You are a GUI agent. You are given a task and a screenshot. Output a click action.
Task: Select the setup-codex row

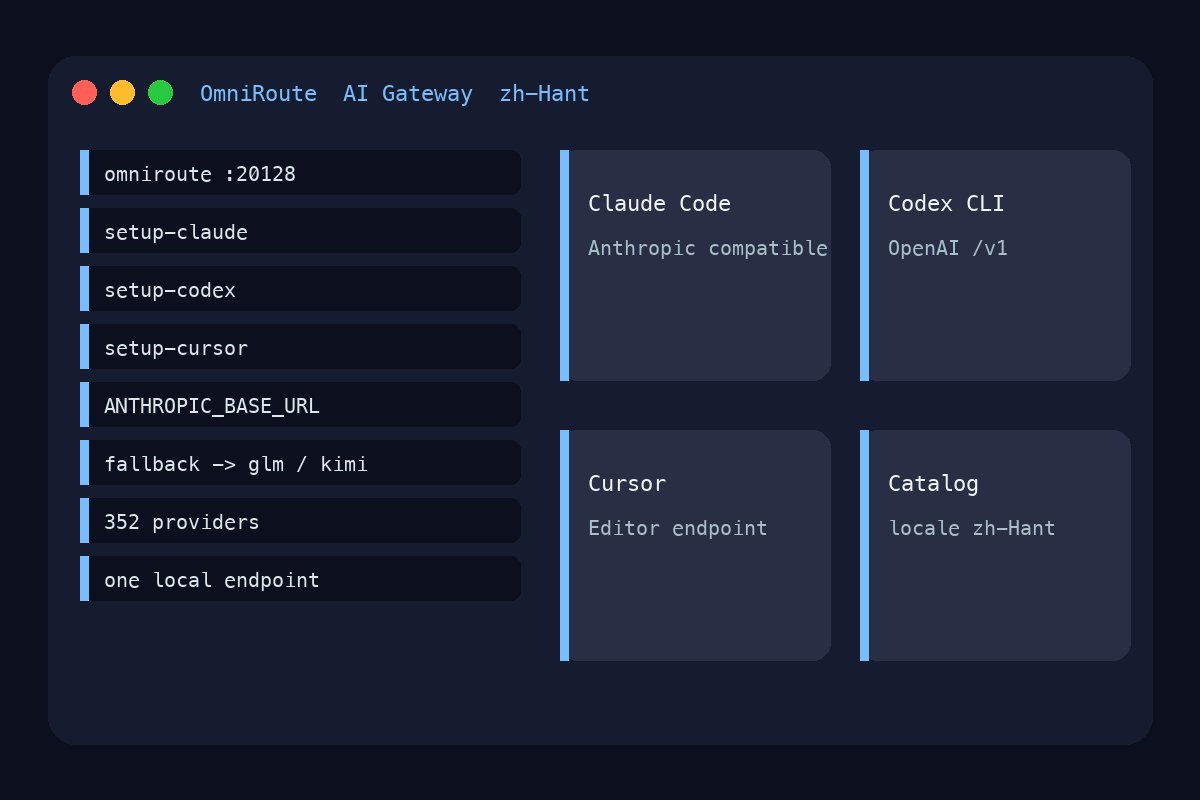(300, 288)
